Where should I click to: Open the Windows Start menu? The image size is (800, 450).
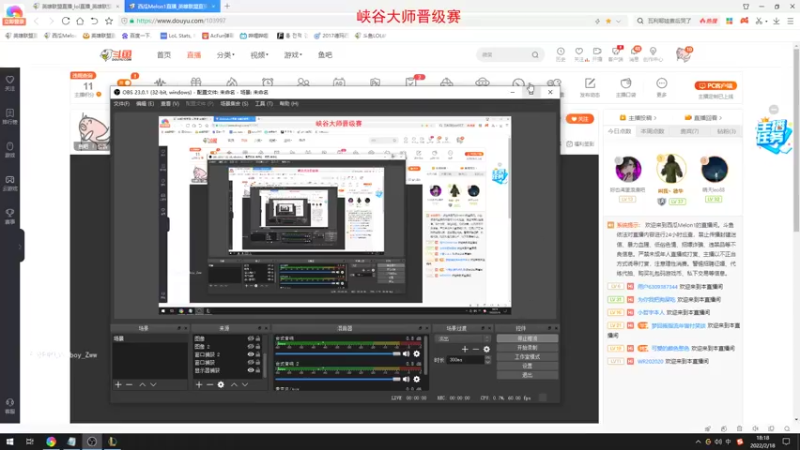tap(10, 442)
